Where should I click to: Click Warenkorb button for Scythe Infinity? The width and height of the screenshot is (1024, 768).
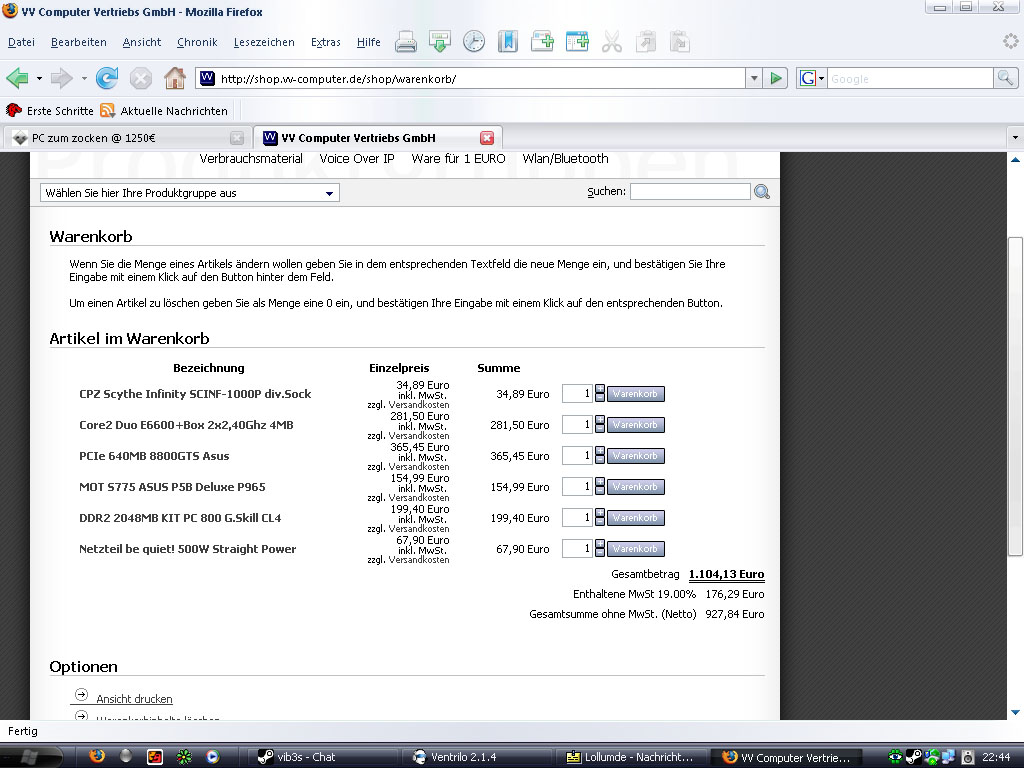tap(635, 394)
